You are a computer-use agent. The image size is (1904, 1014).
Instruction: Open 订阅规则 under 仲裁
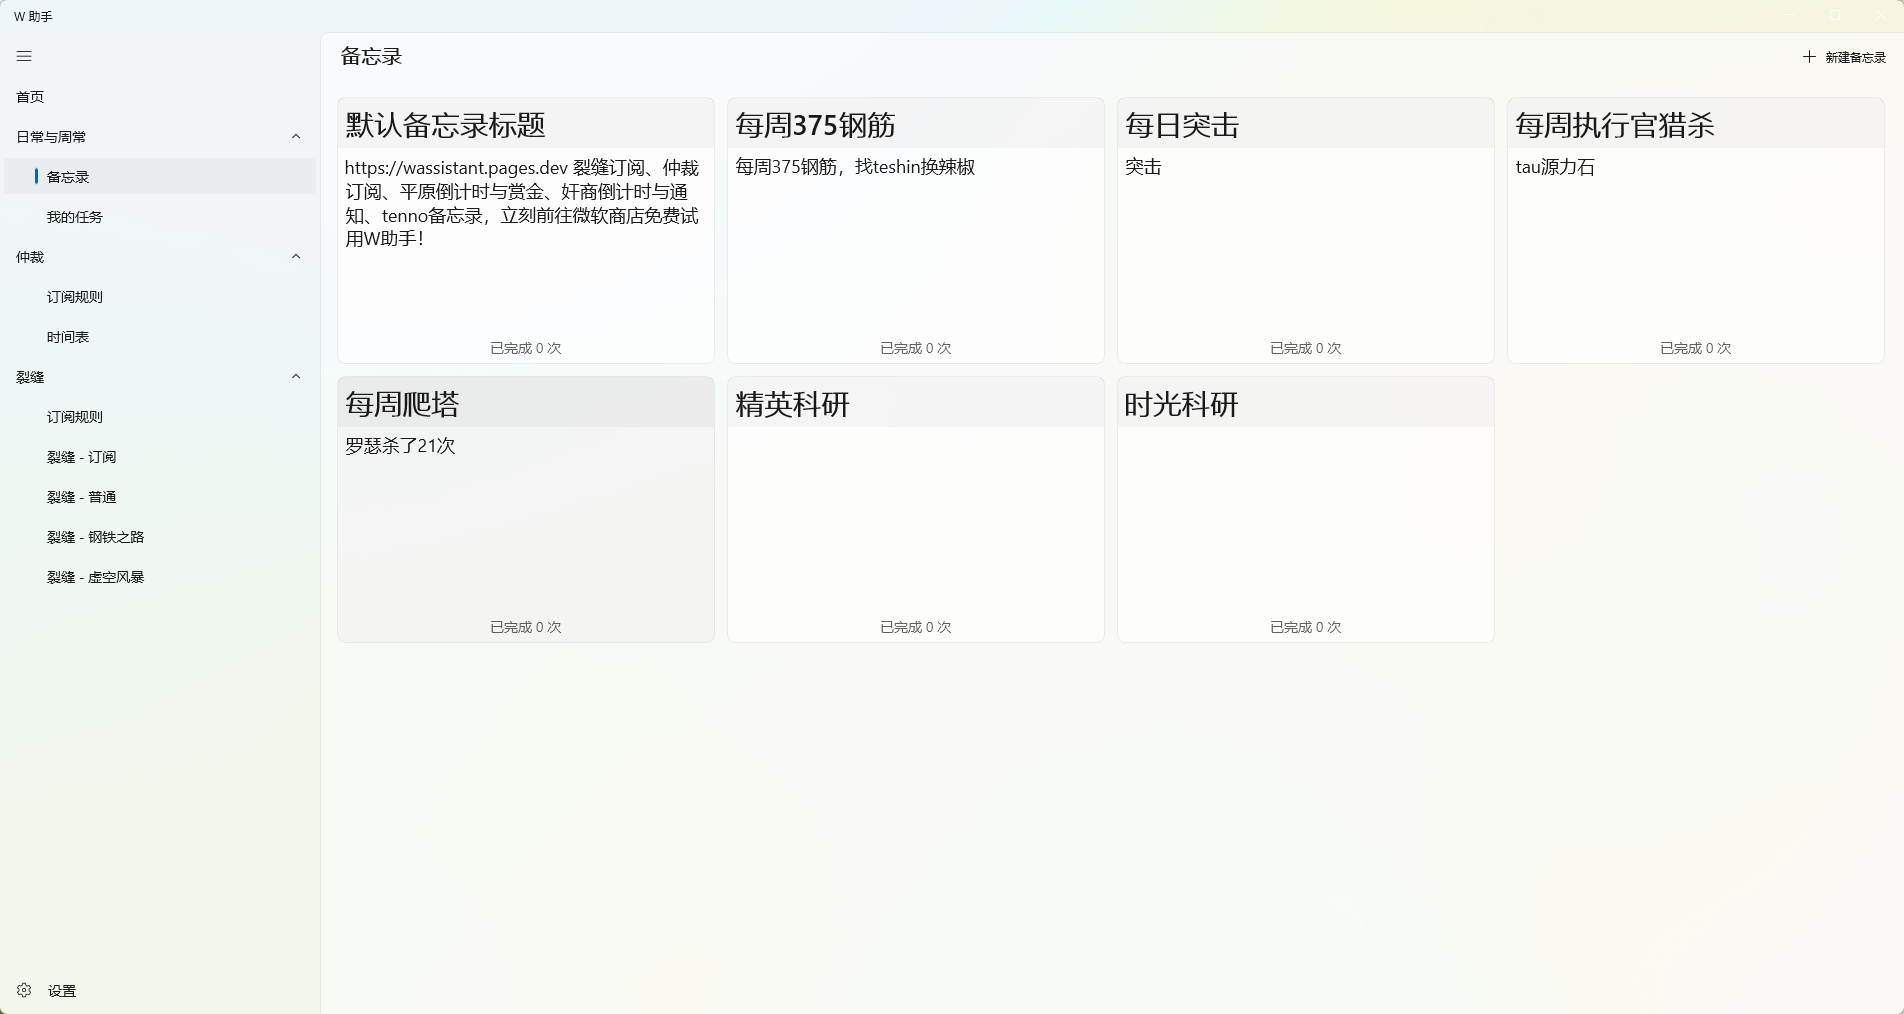75,297
